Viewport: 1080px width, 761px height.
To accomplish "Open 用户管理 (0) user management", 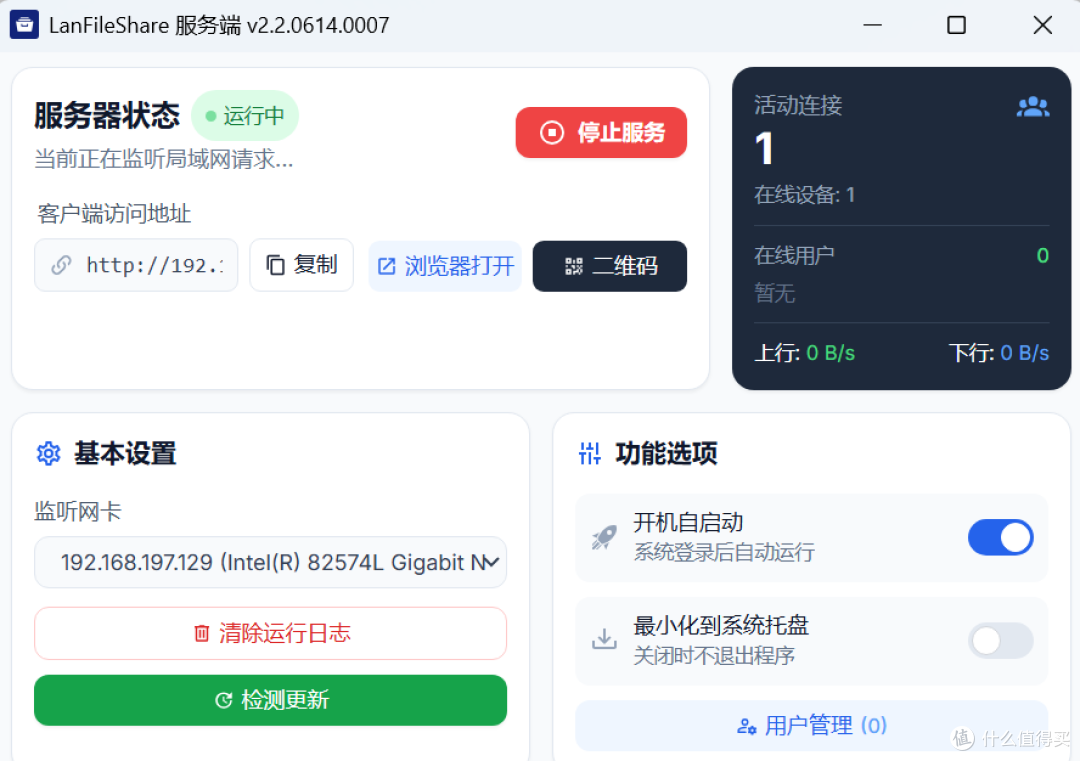I will (811, 726).
